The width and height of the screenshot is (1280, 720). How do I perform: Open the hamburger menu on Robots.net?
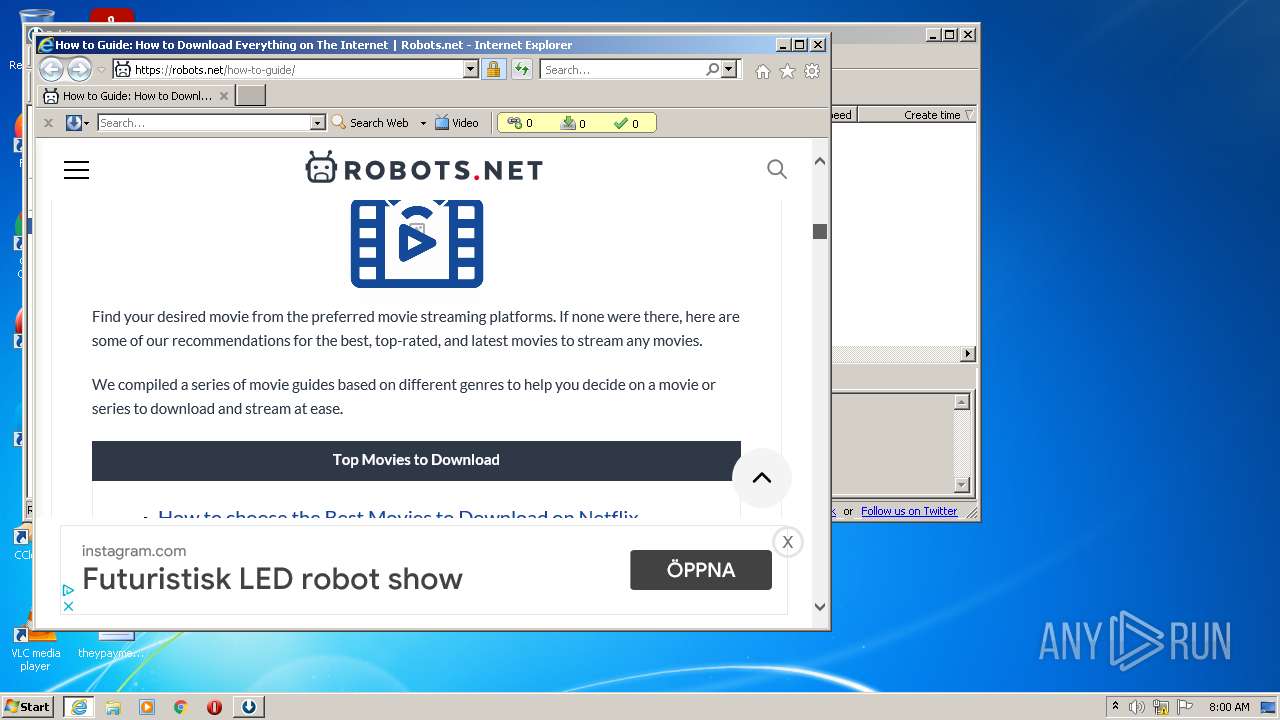[x=76, y=170]
